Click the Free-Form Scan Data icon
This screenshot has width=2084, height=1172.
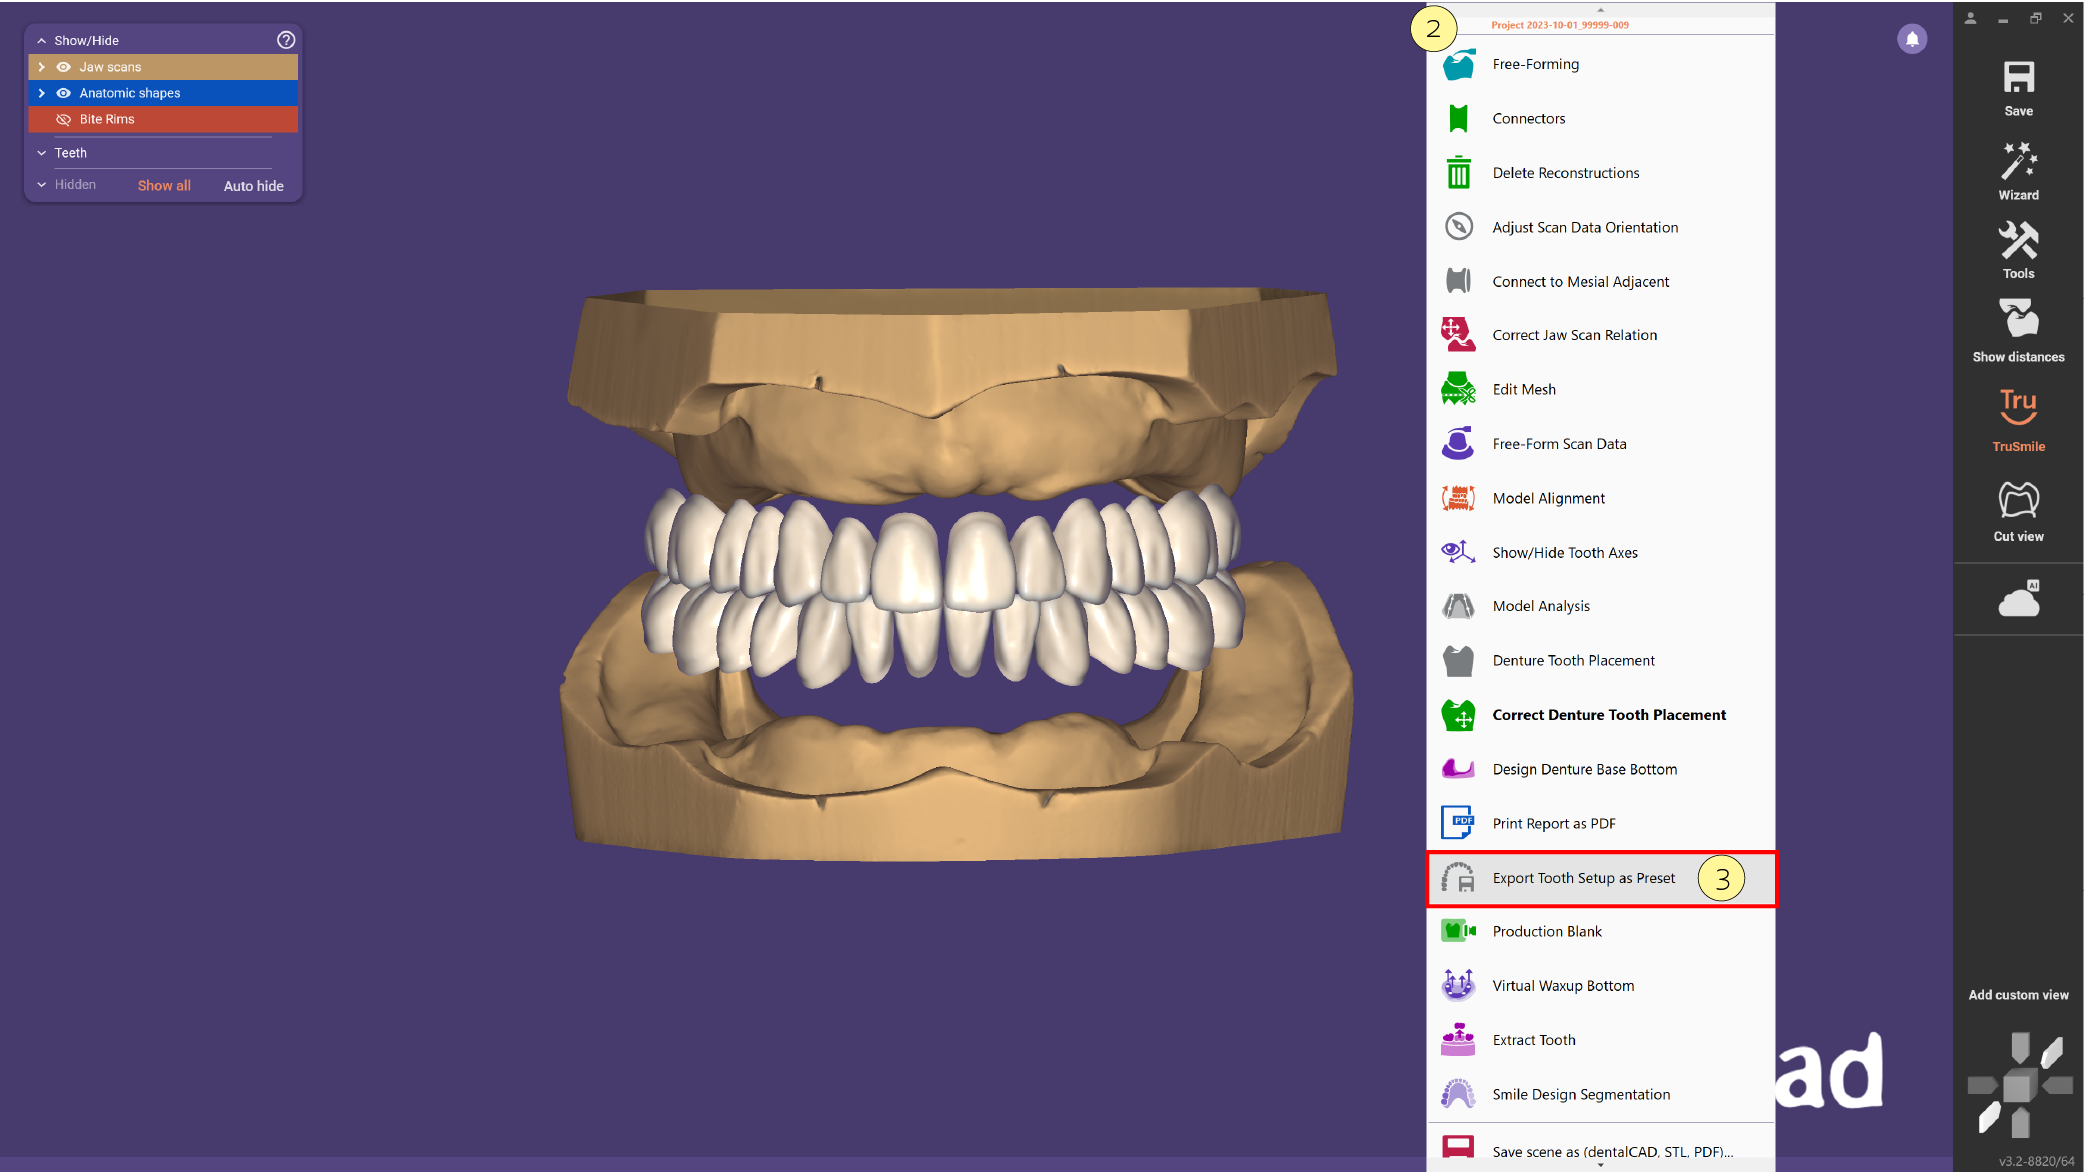pyautogui.click(x=1458, y=443)
